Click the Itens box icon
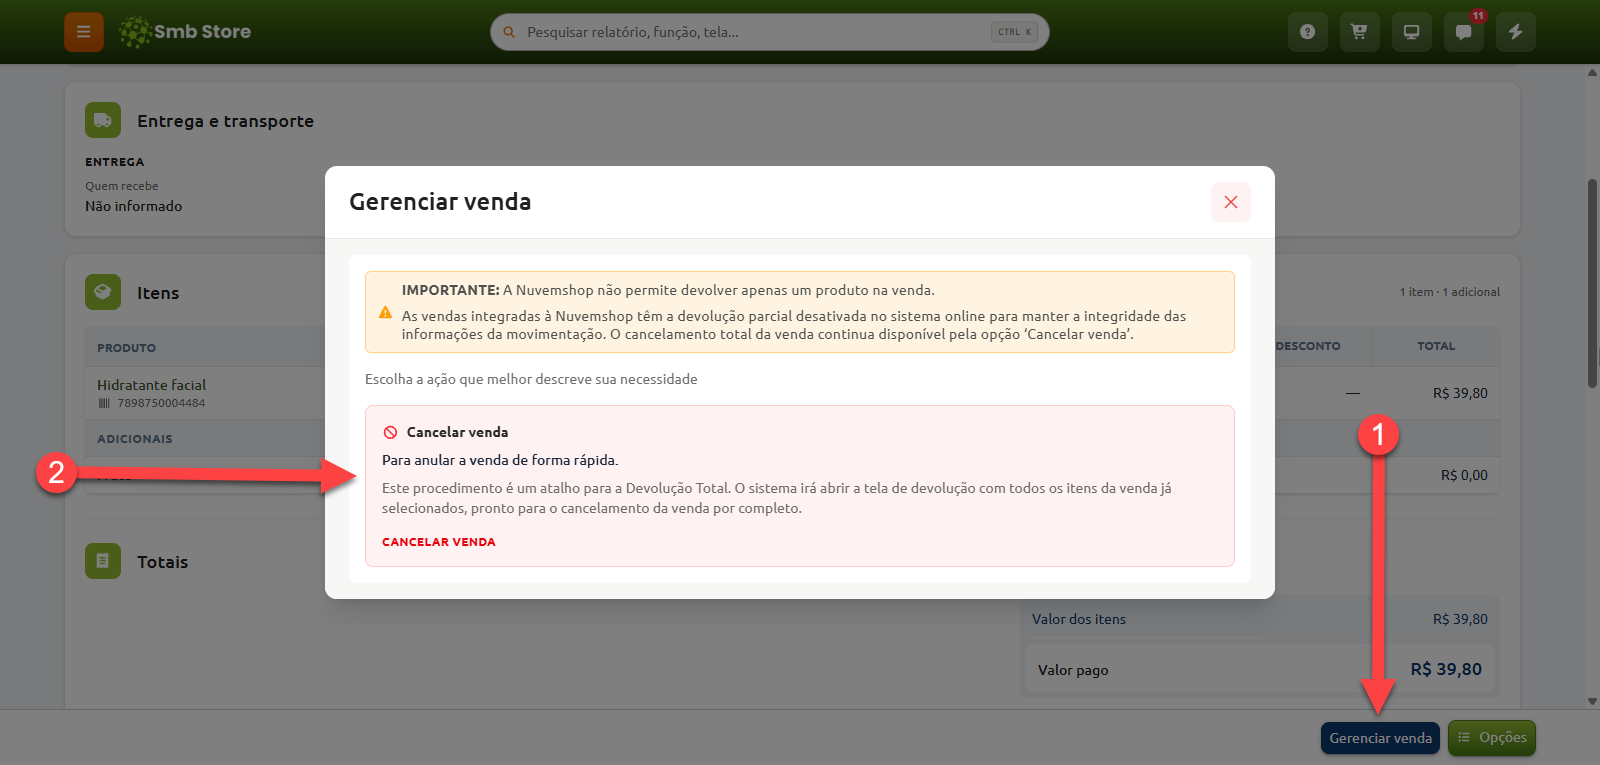The width and height of the screenshot is (1600, 765). tap(103, 292)
